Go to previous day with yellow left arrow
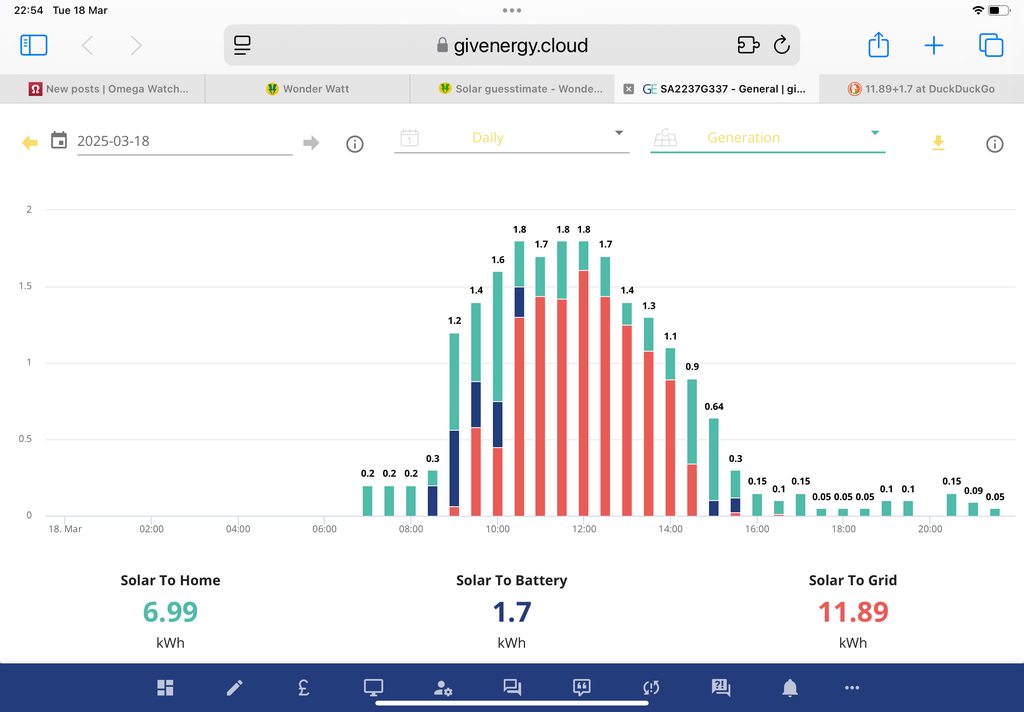 pos(30,143)
